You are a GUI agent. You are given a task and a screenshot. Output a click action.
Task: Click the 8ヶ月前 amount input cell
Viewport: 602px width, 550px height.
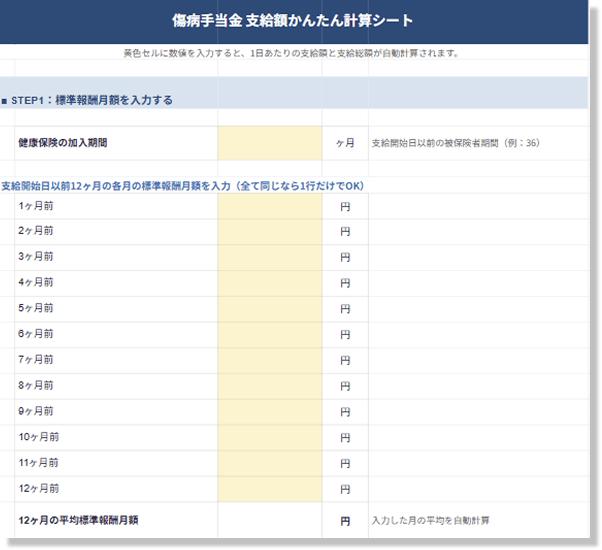pyautogui.click(x=270, y=386)
